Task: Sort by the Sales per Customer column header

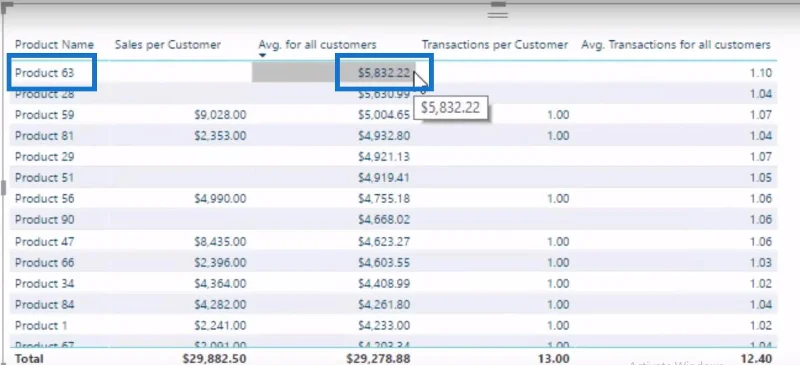Action: [x=168, y=44]
